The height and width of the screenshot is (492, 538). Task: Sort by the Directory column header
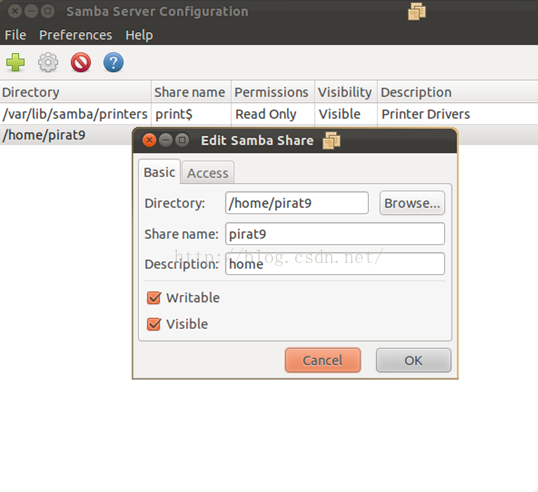click(x=75, y=92)
